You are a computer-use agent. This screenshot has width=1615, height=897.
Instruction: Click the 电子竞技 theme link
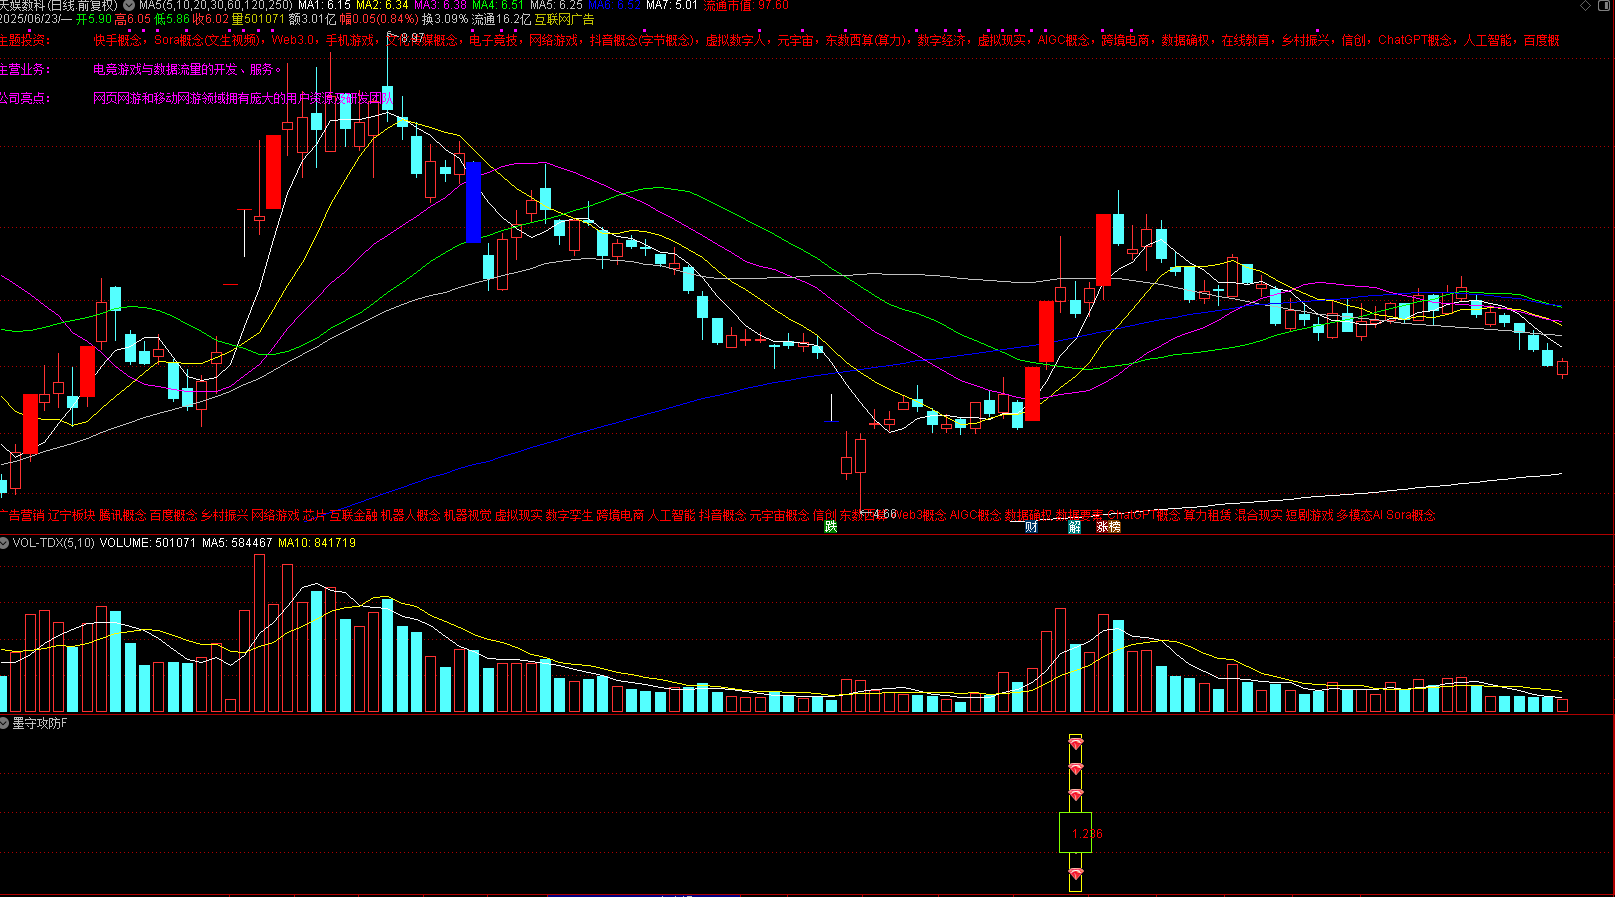[x=493, y=41]
